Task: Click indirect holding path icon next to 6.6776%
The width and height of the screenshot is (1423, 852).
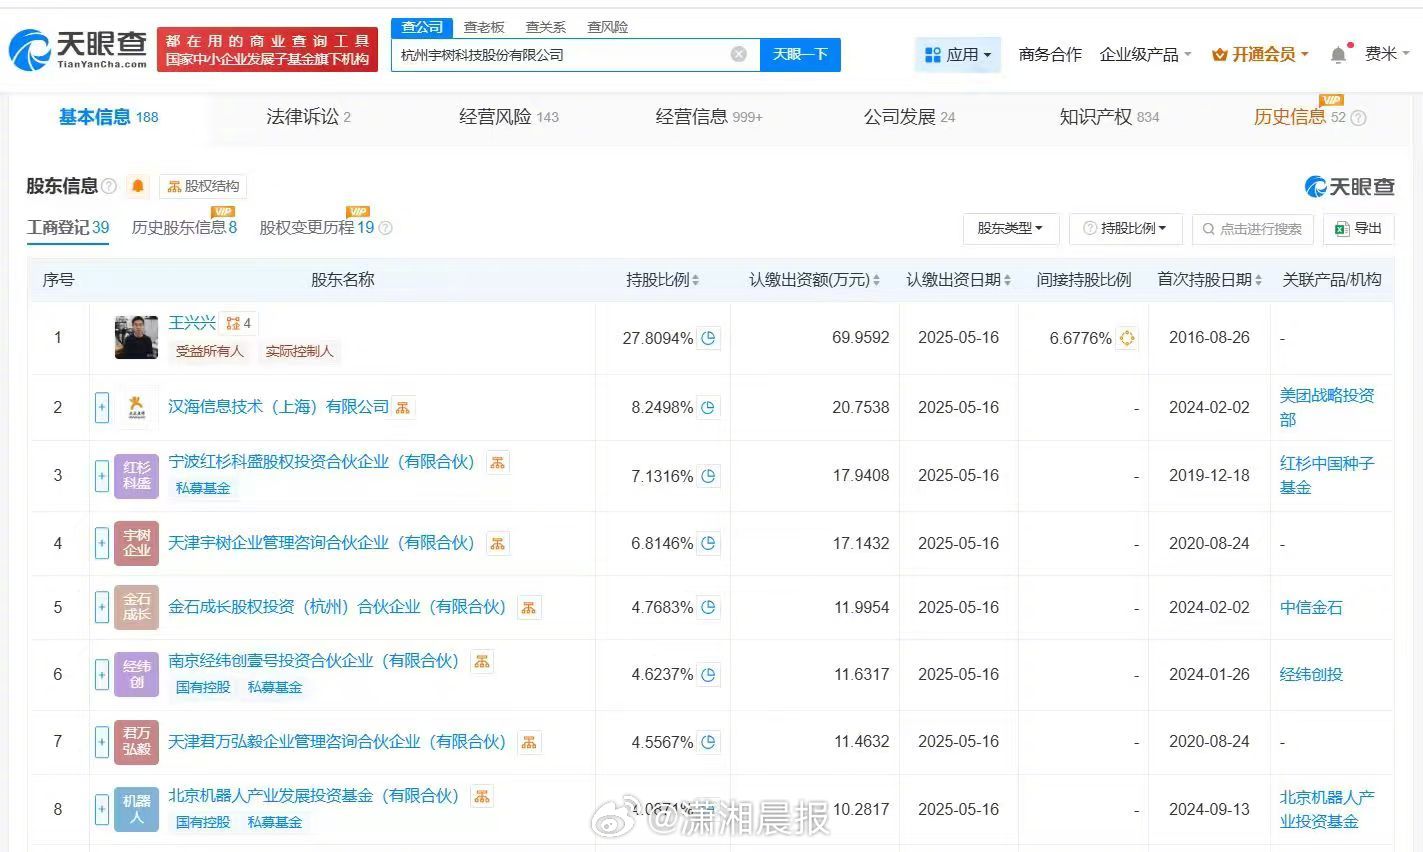Action: click(1127, 338)
